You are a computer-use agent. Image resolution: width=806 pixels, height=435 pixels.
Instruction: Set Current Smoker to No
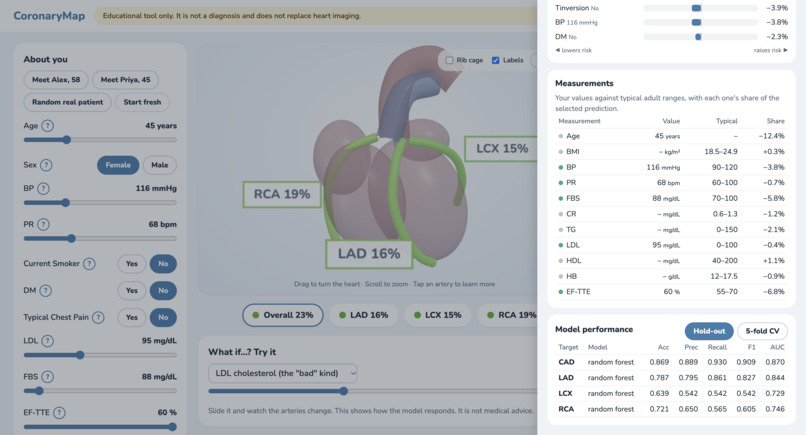pyautogui.click(x=163, y=264)
